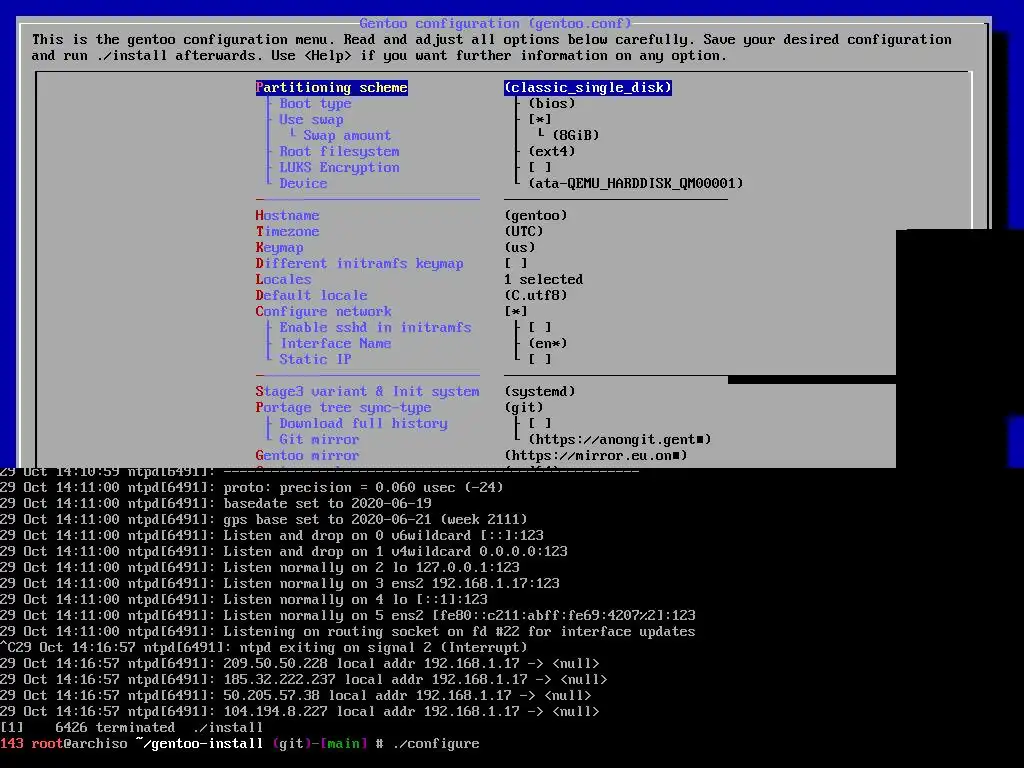Select Download full history entry
This screenshot has height=768, width=1024.
[x=364, y=423]
